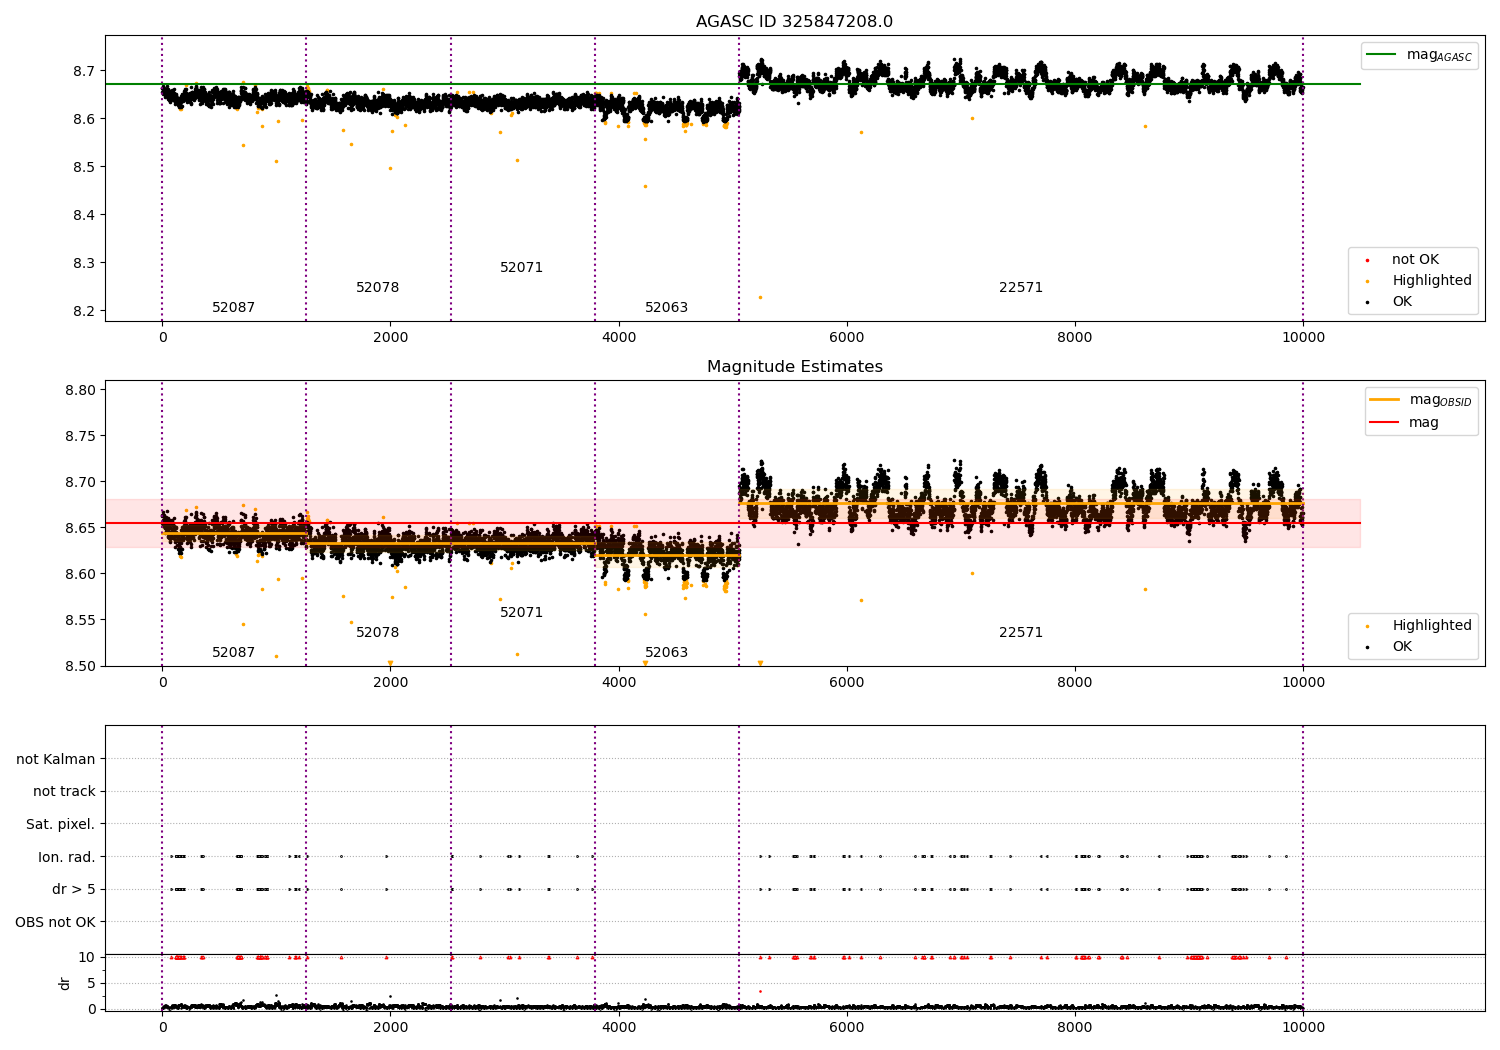Image resolution: width=1500 pixels, height=1050 pixels.
Task: Click obsid label 22571 in top plot
Action: pyautogui.click(x=1020, y=288)
